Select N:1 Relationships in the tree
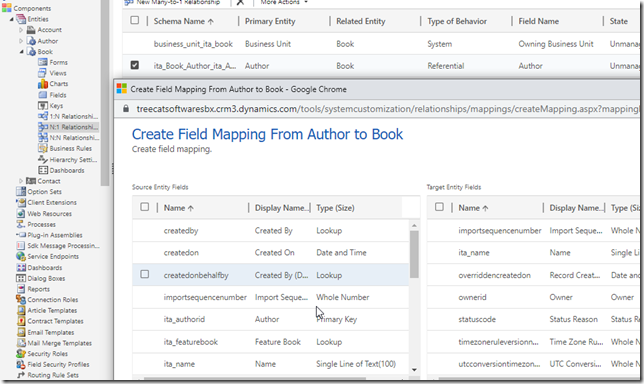The height and width of the screenshot is (384, 644). [68, 127]
